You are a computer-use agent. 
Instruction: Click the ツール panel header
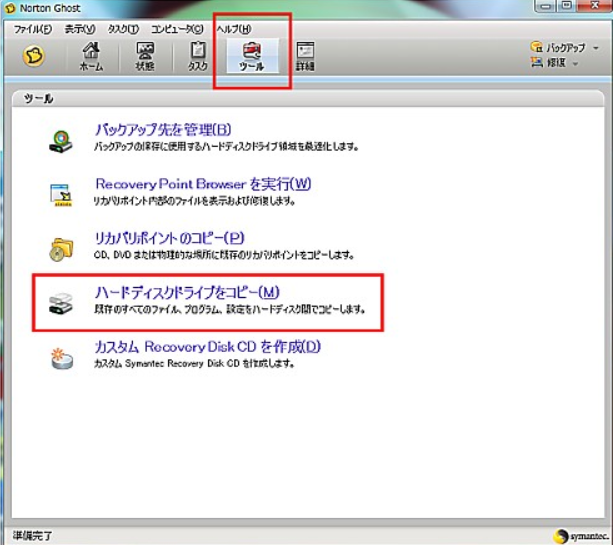click(308, 99)
